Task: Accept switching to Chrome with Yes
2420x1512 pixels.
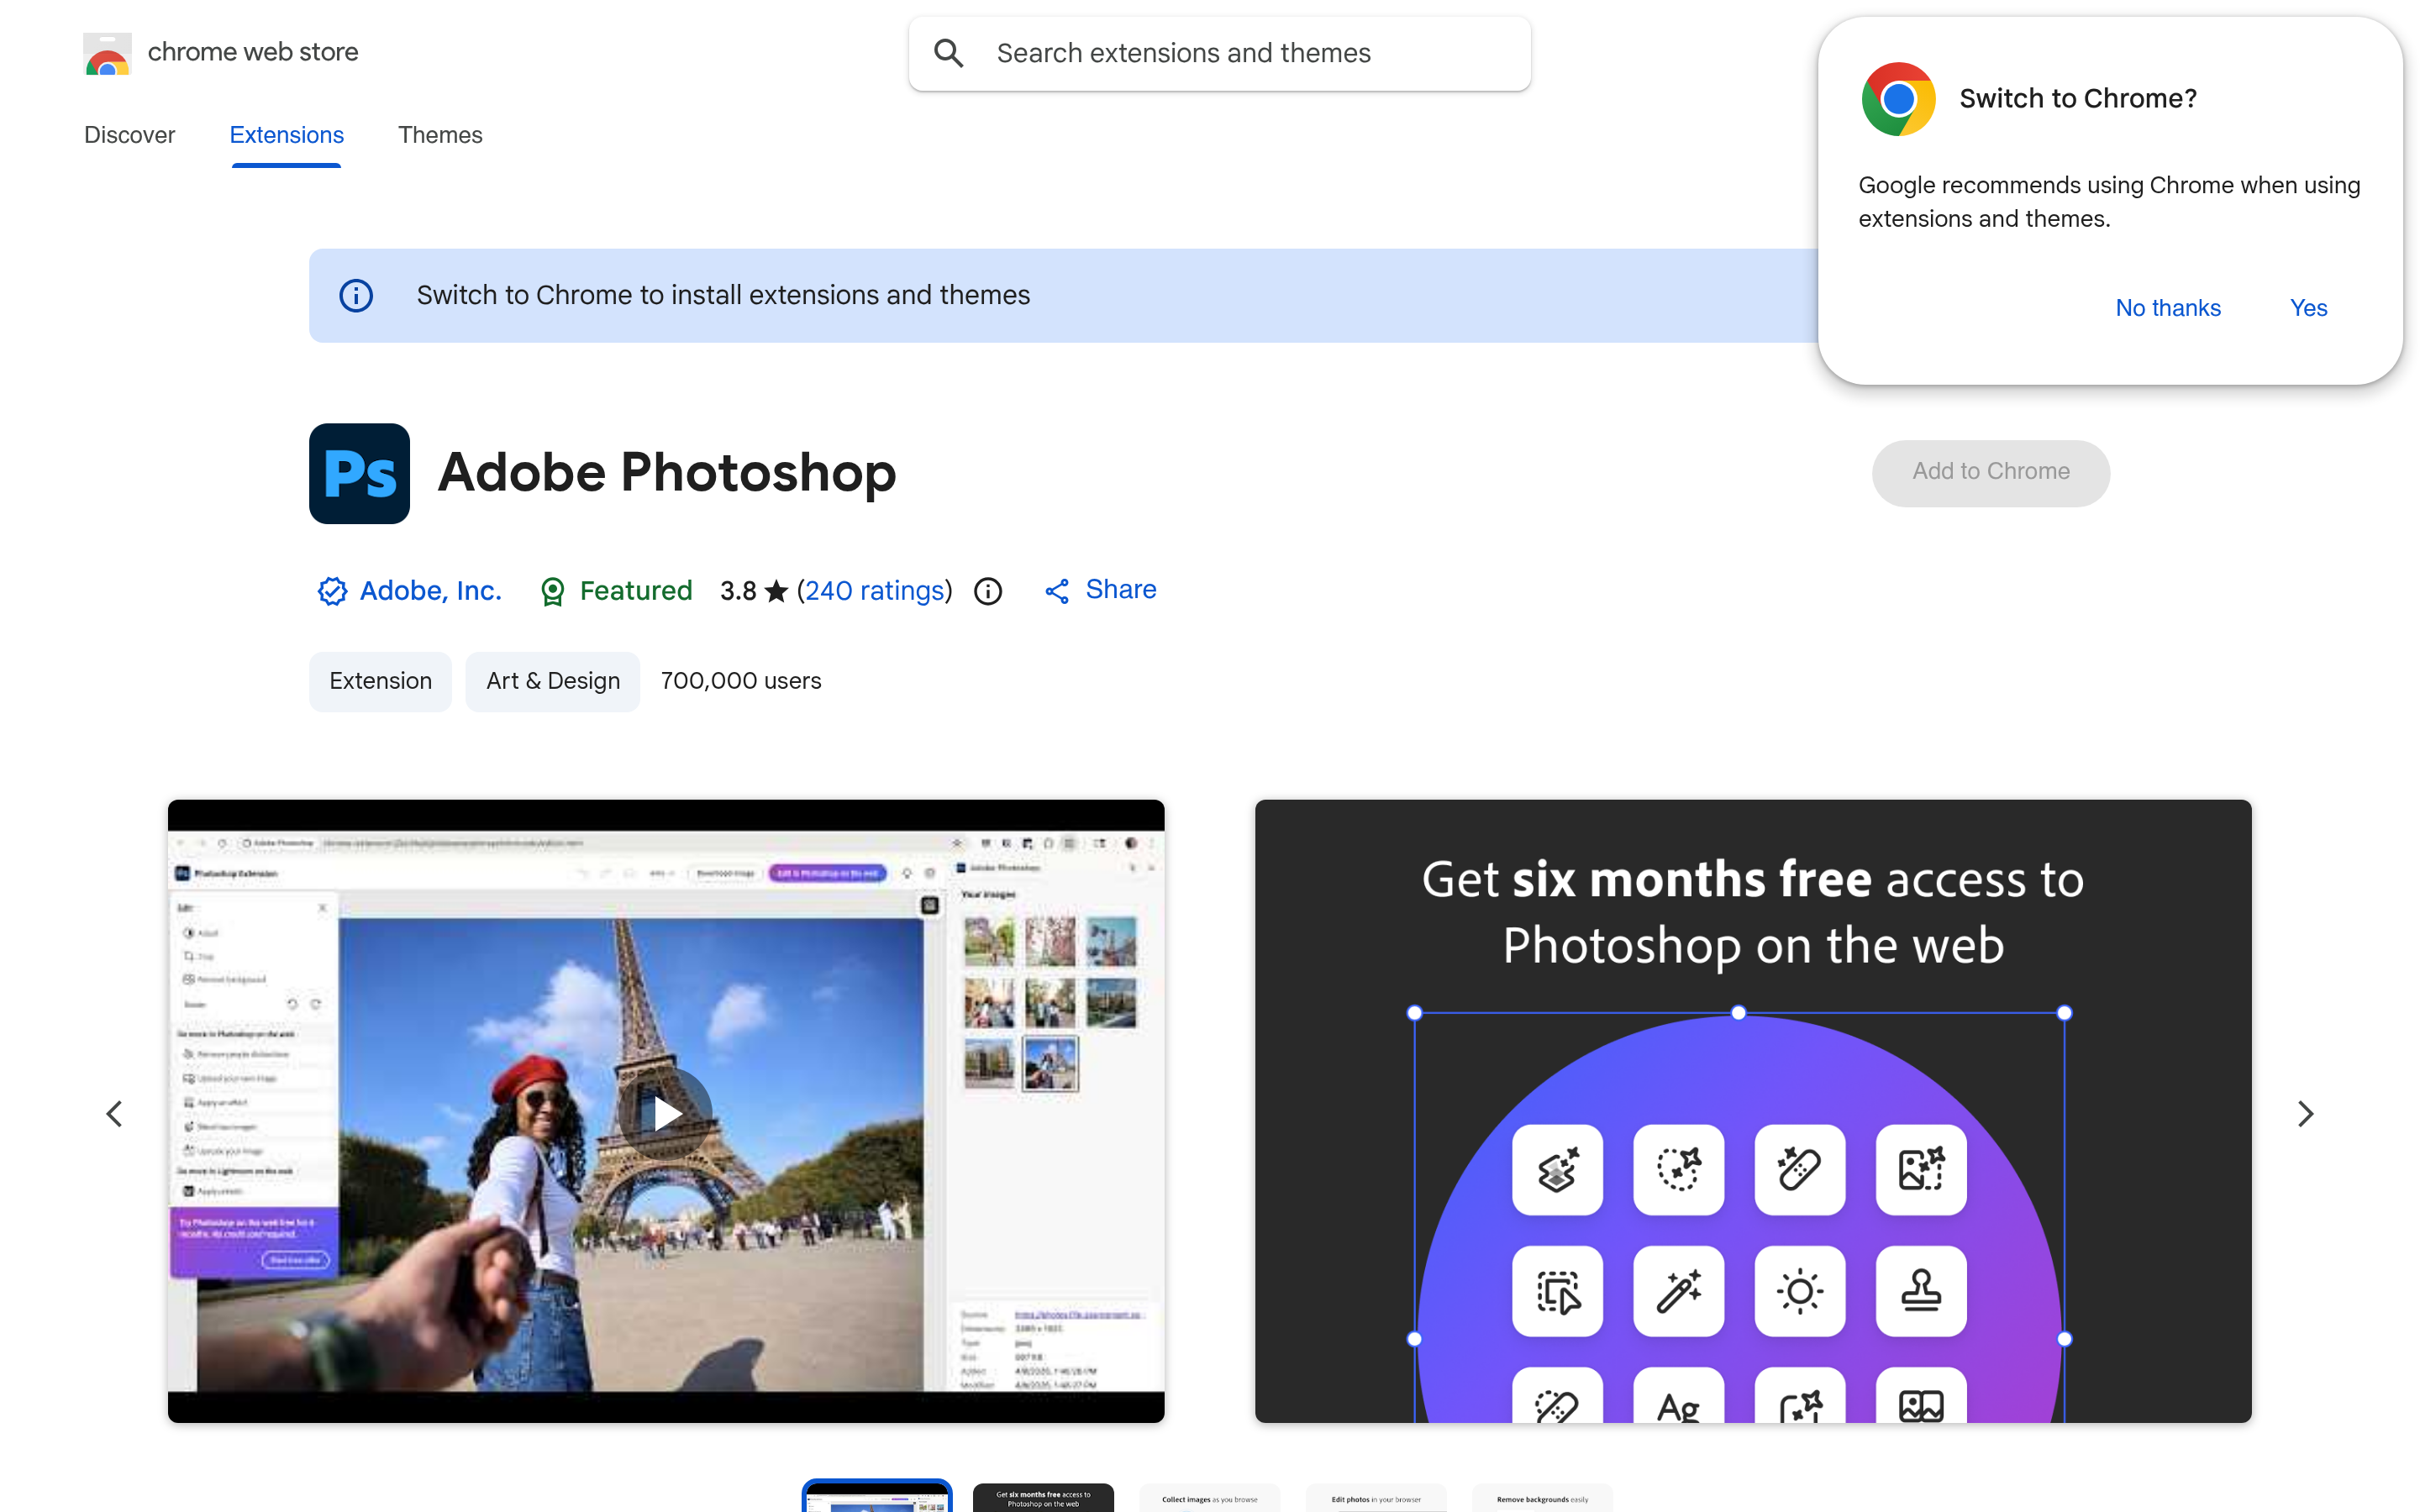Action: pos(2308,308)
